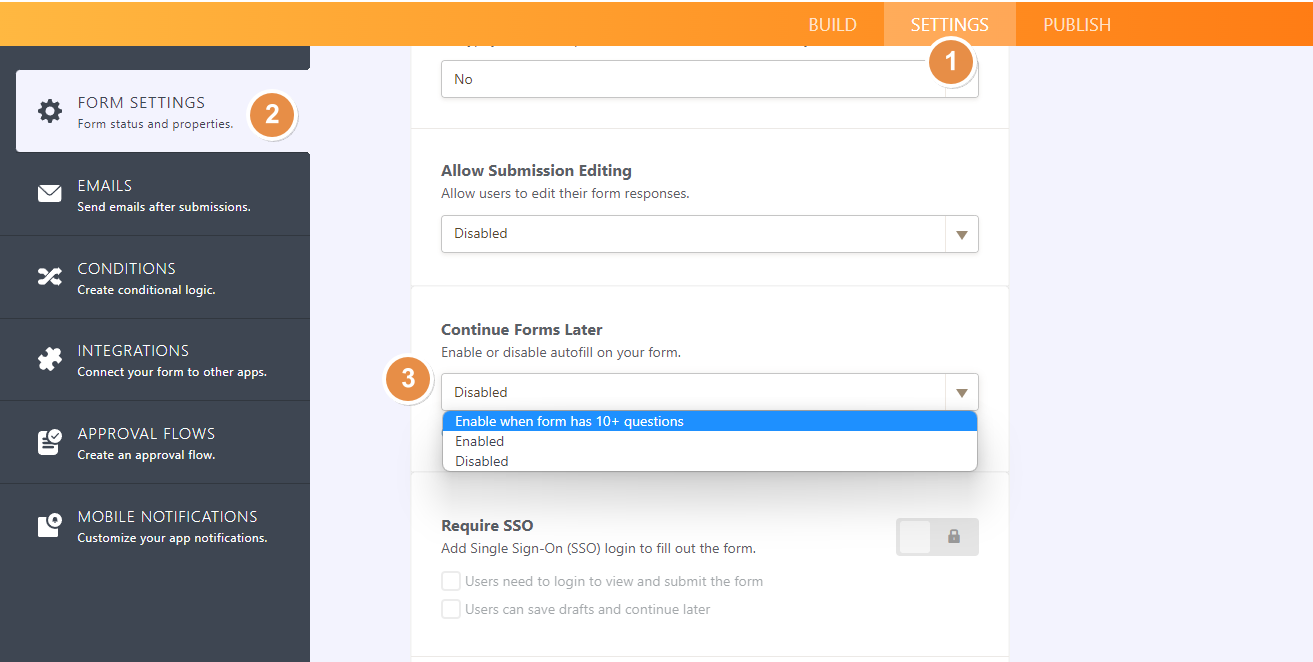Click 'Create conditional logic.' subtitle
The height and width of the screenshot is (662, 1313).
[x=146, y=290]
